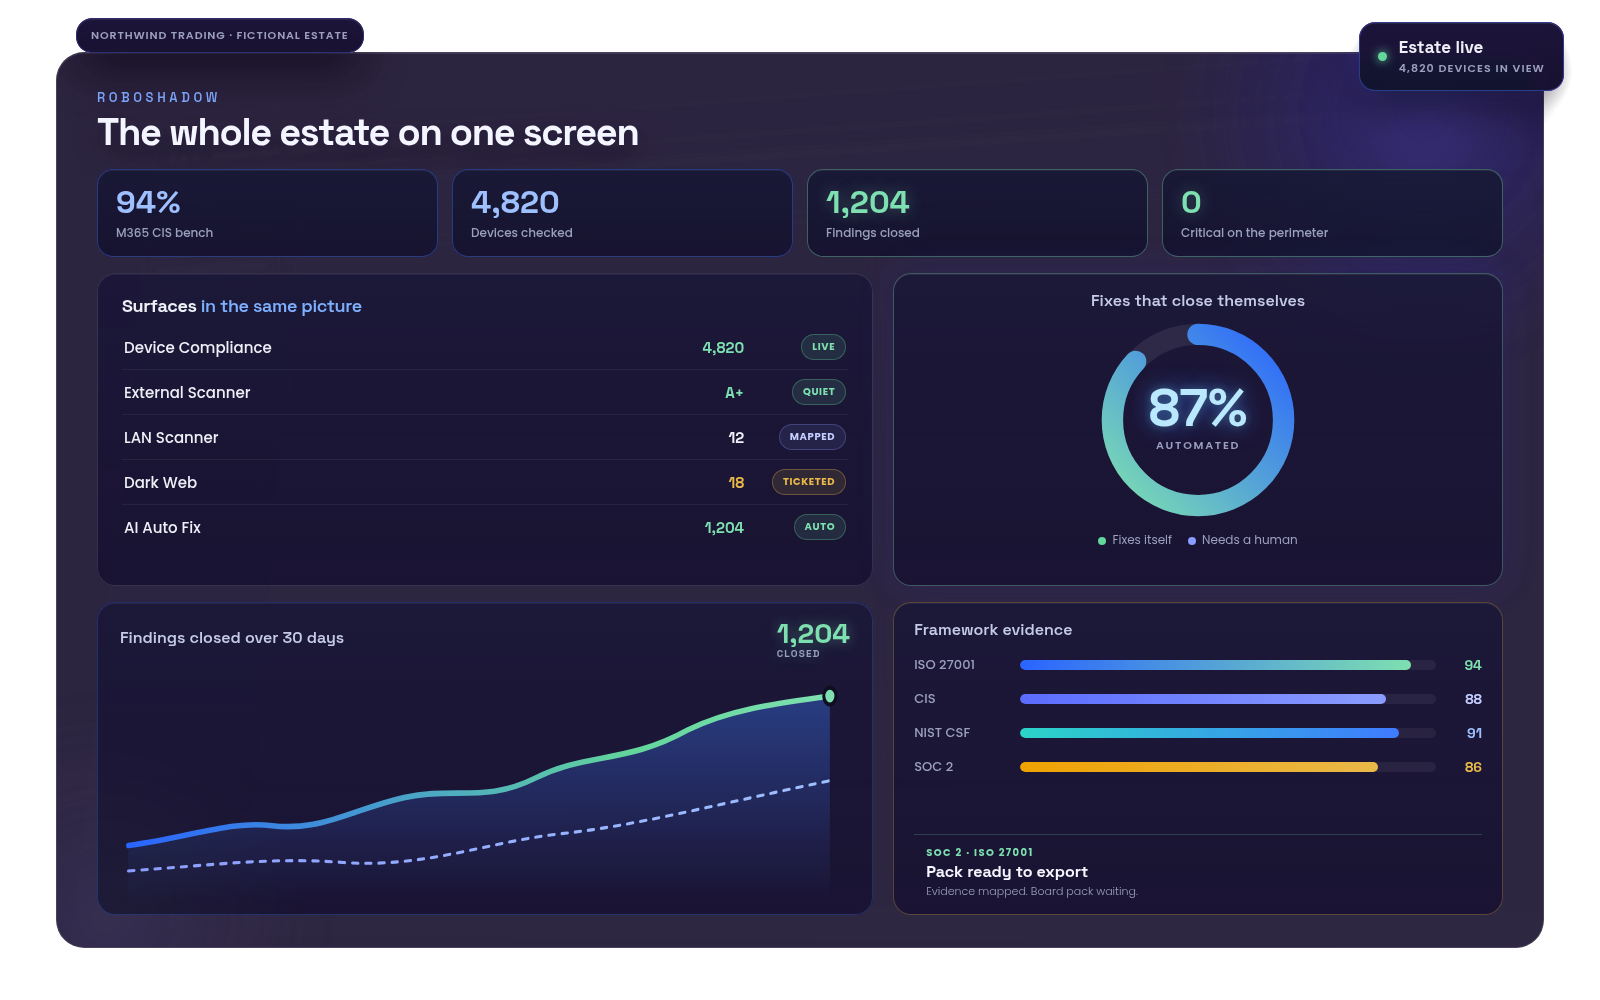Click the Fixes that close themselves title
The width and height of the screenshot is (1600, 1000).
point(1198,301)
